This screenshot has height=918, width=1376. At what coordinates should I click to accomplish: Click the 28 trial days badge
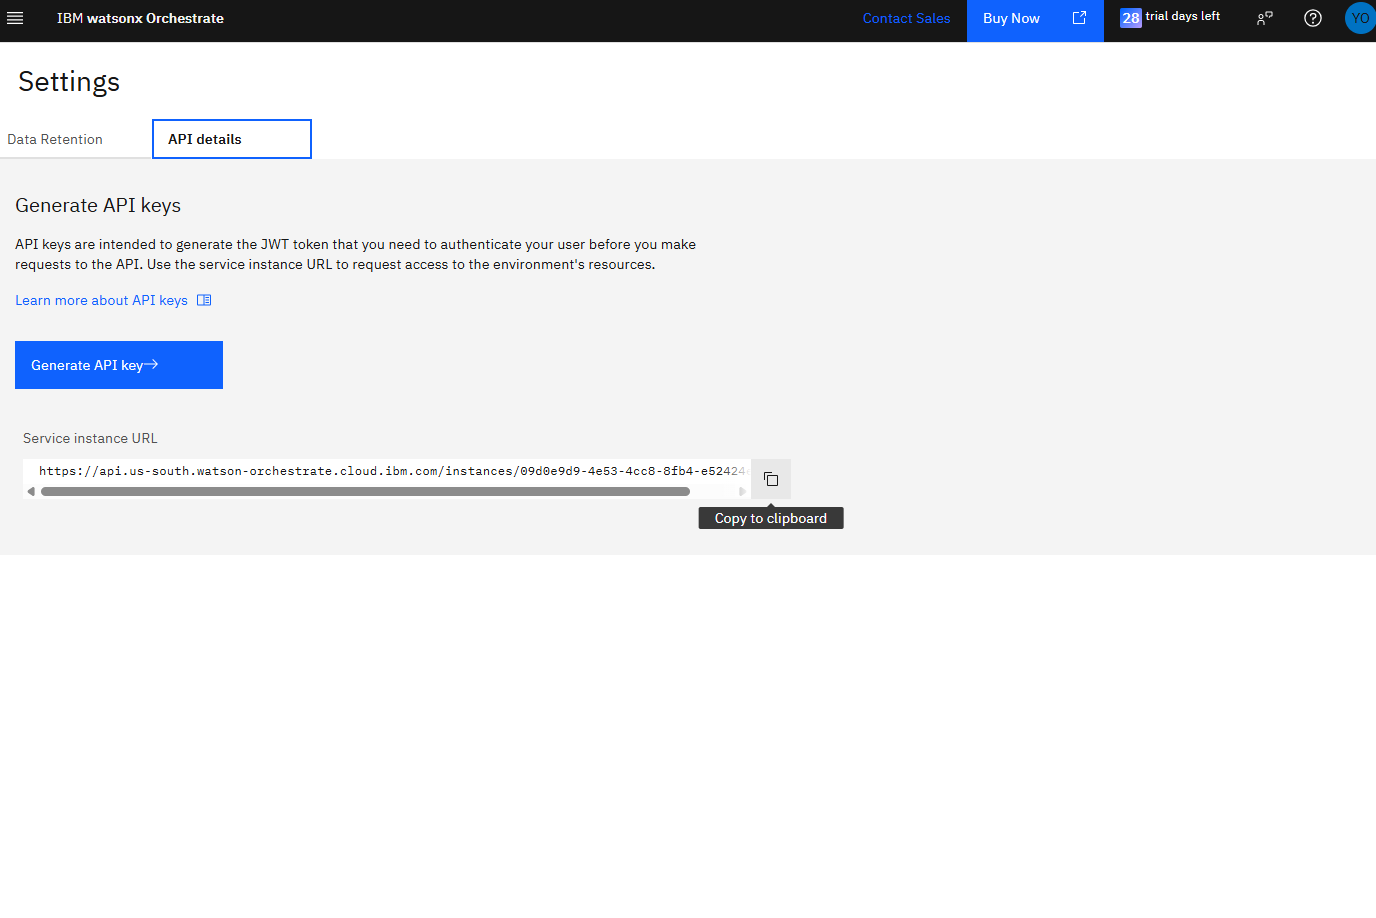1131,18
